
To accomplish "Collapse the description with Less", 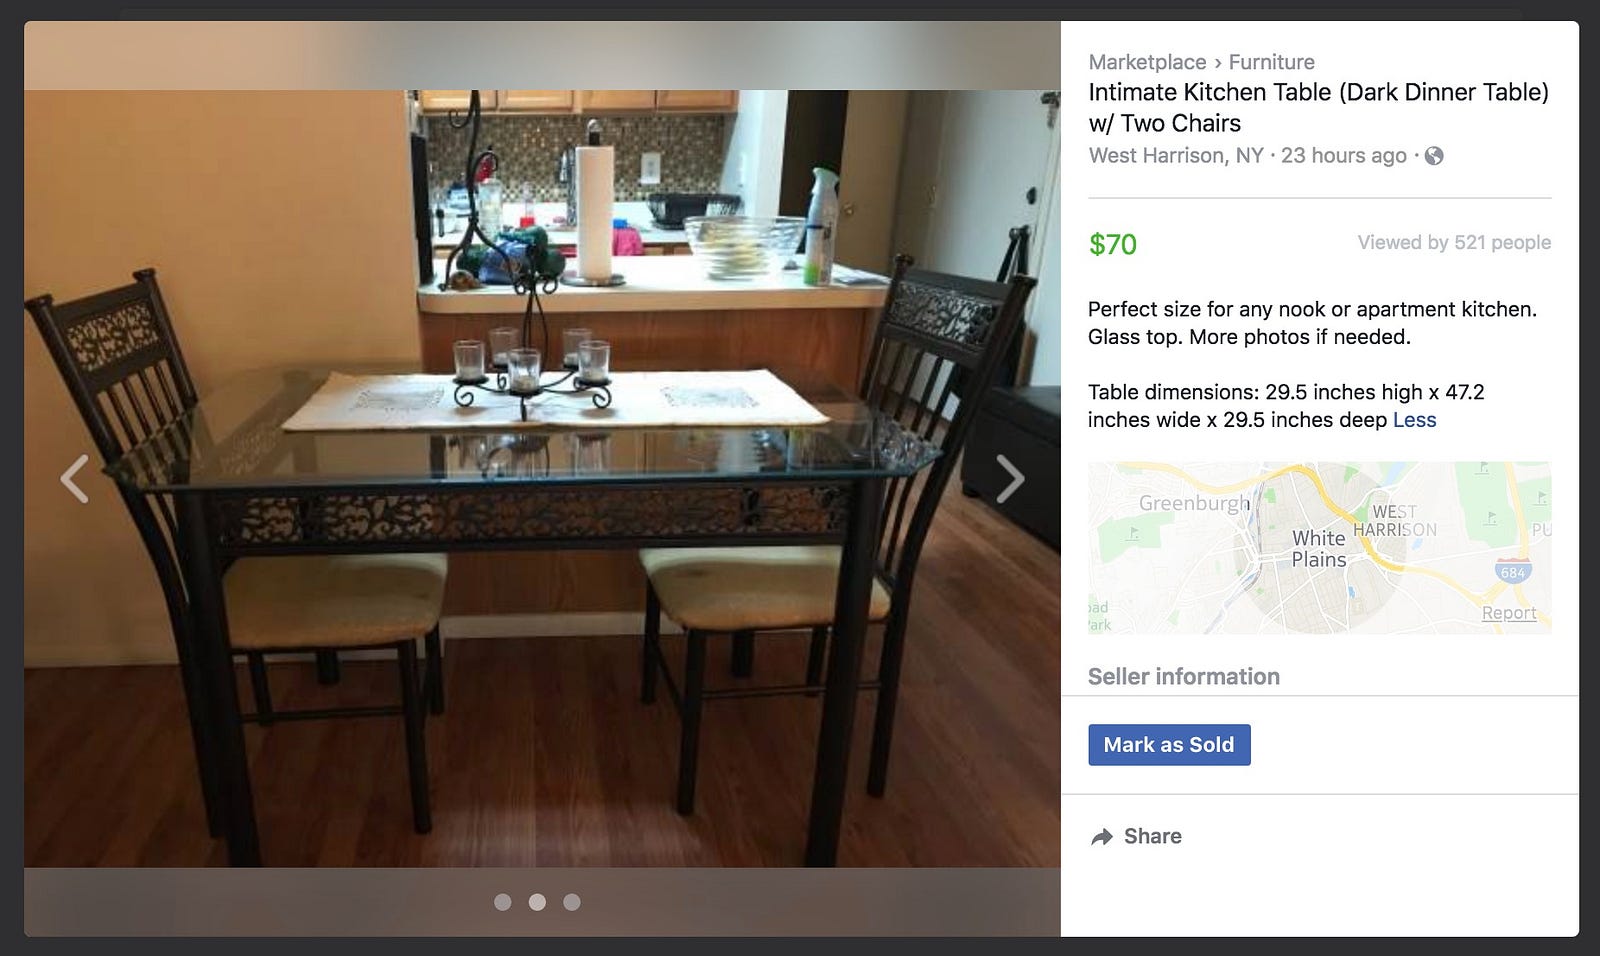I will tap(1414, 420).
